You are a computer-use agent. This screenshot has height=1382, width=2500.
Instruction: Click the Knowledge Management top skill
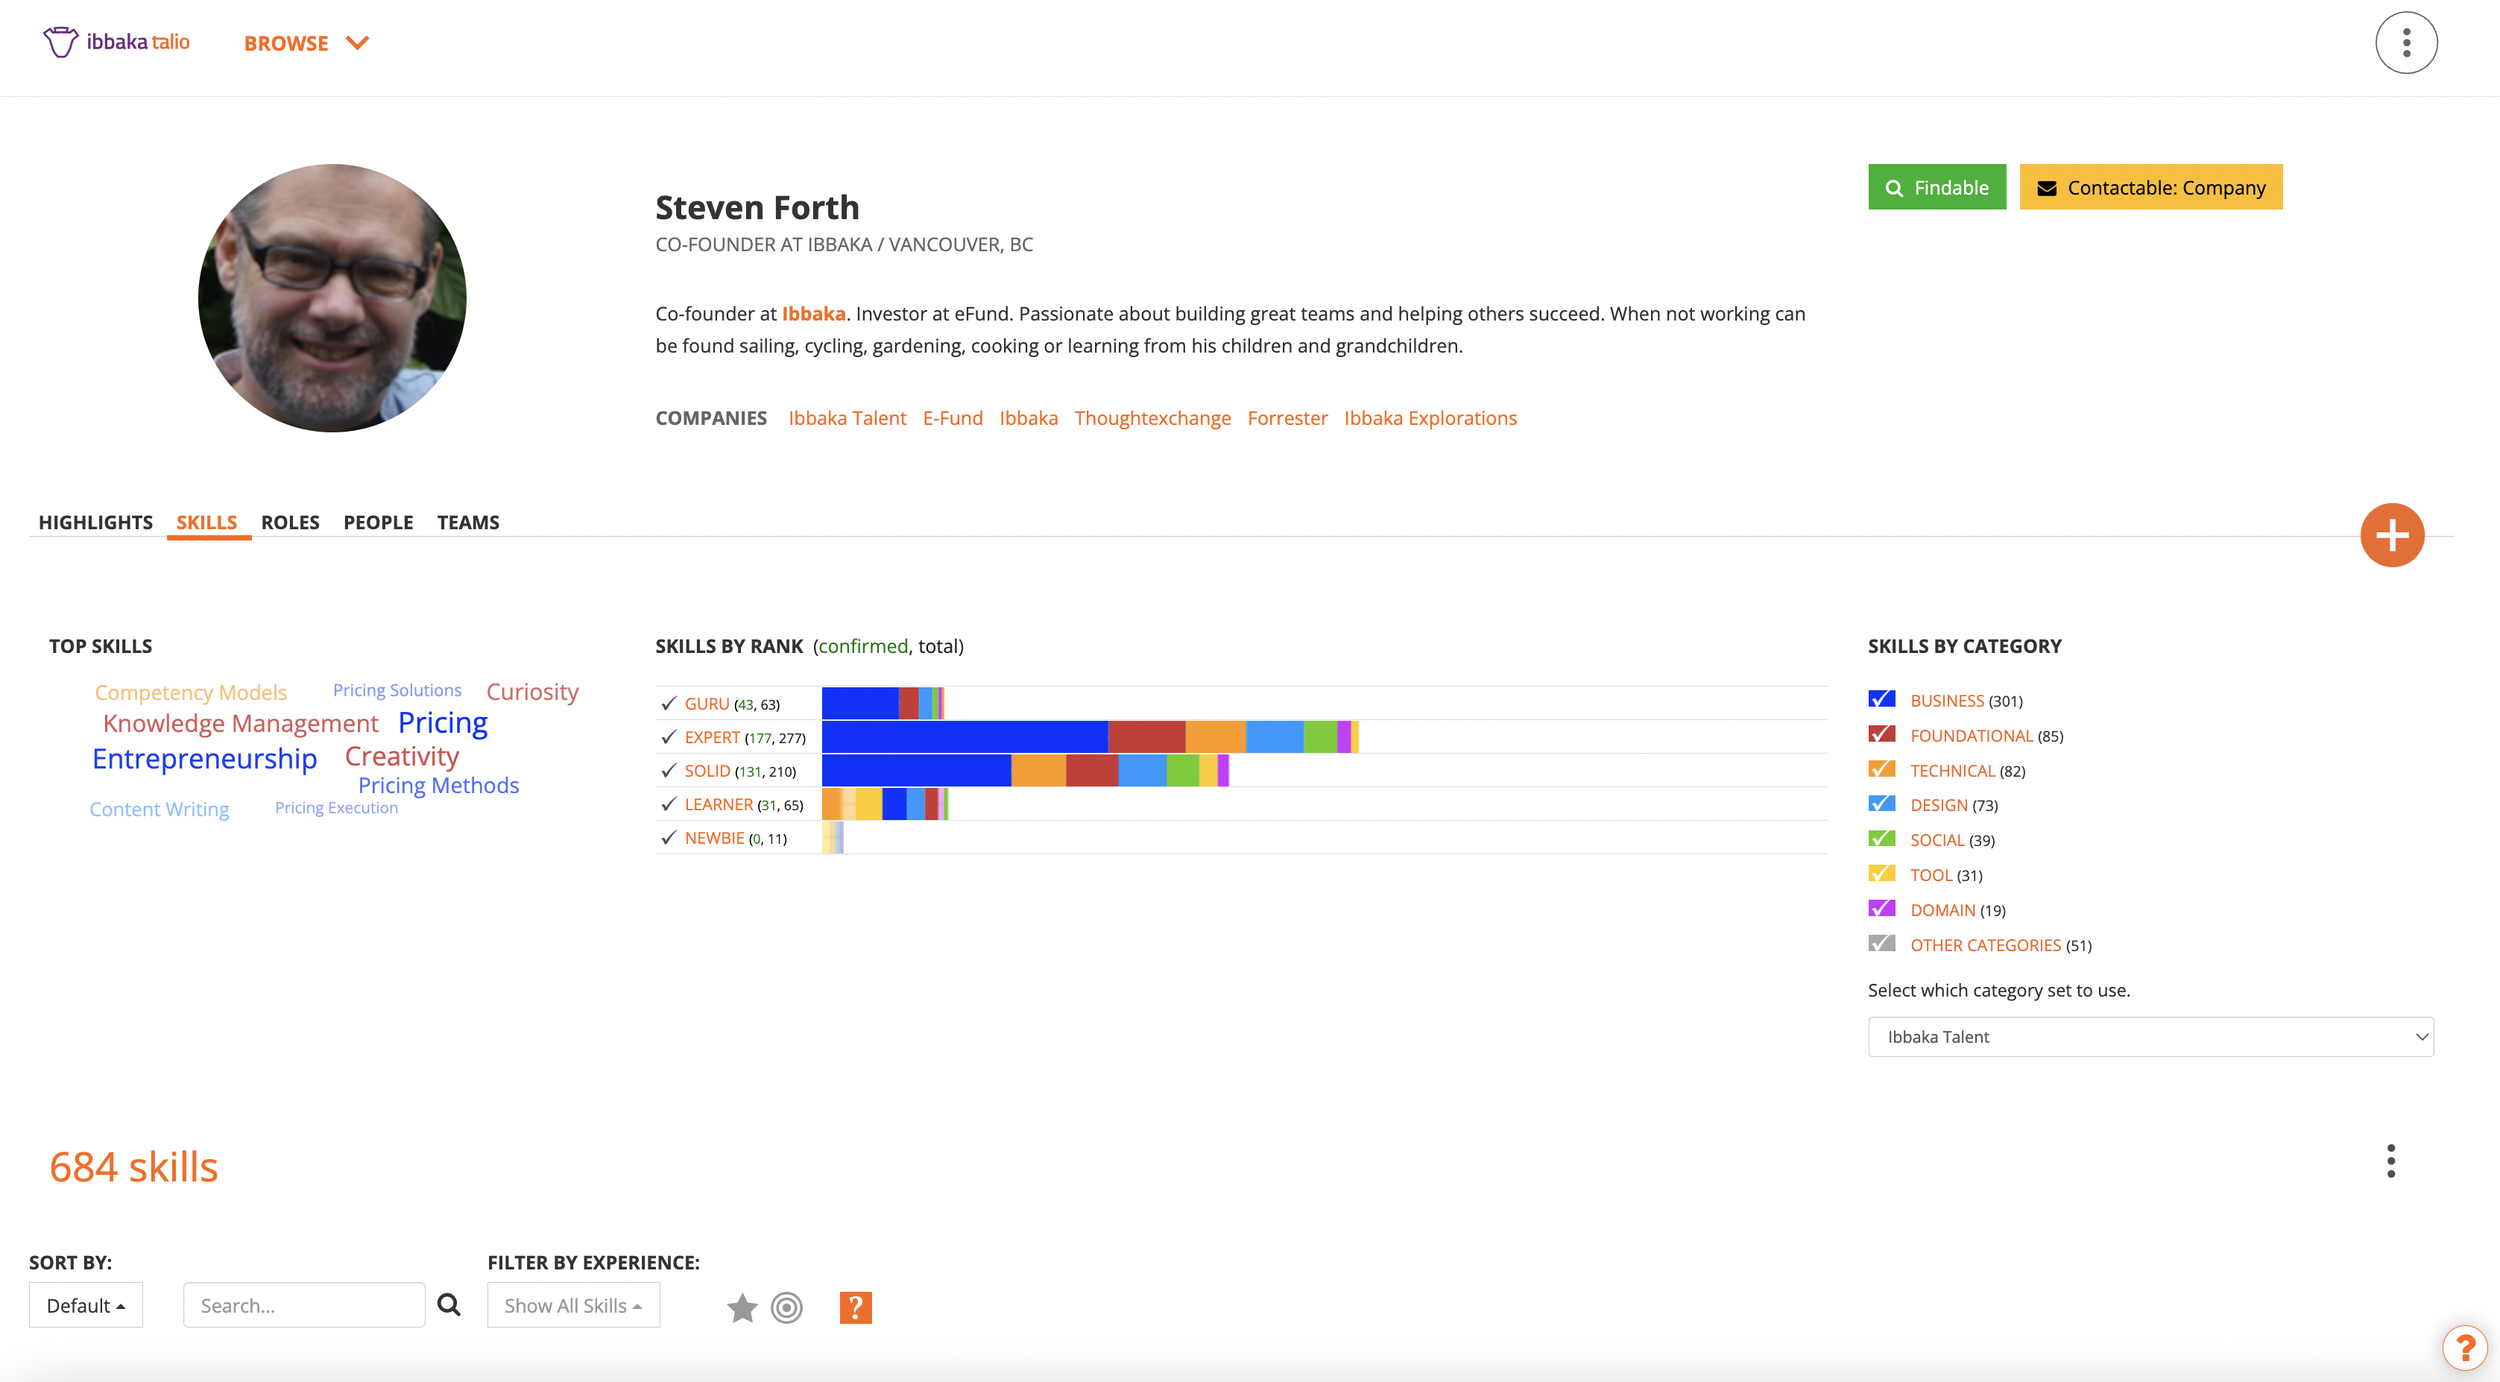(x=241, y=723)
